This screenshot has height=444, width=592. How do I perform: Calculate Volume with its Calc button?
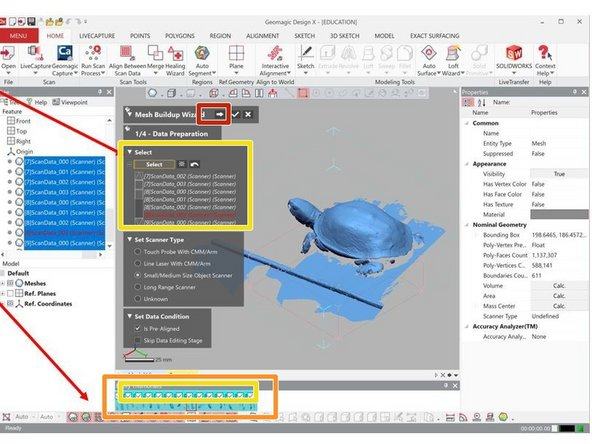(x=559, y=286)
